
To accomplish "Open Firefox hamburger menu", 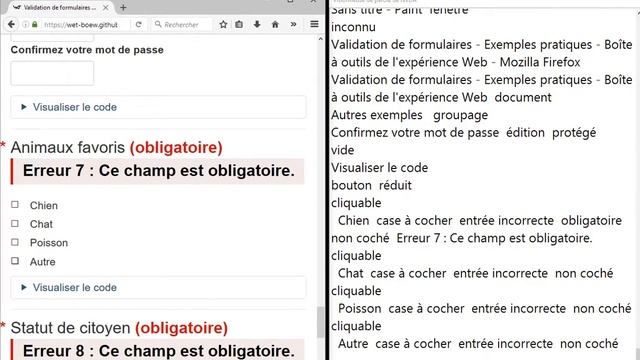I will coord(314,24).
